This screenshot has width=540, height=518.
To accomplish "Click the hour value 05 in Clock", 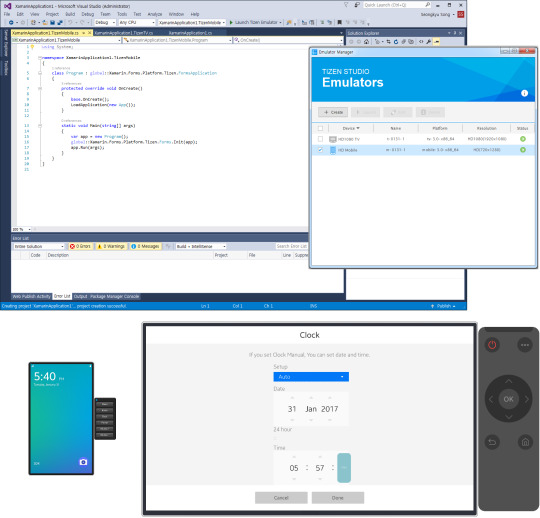I will pos(294,468).
